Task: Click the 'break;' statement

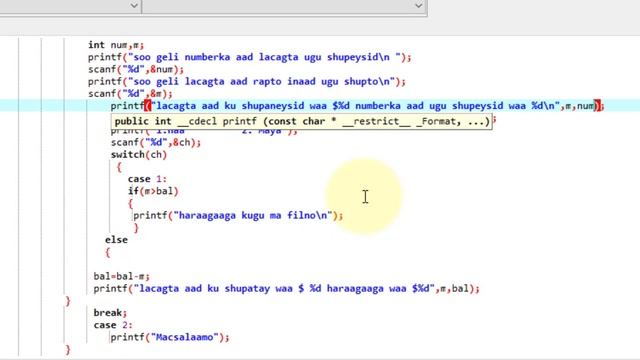Action: pos(110,313)
